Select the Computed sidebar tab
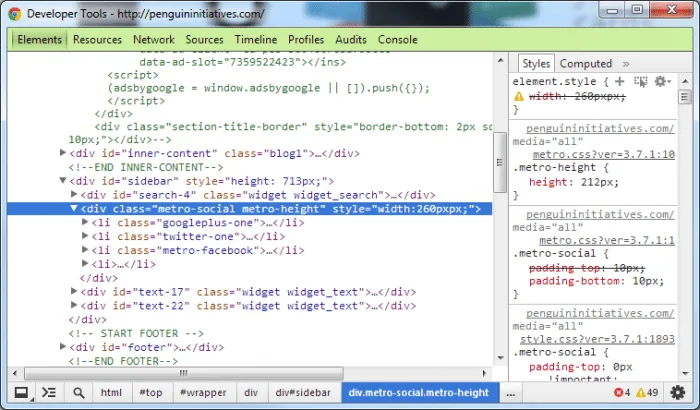 [586, 63]
